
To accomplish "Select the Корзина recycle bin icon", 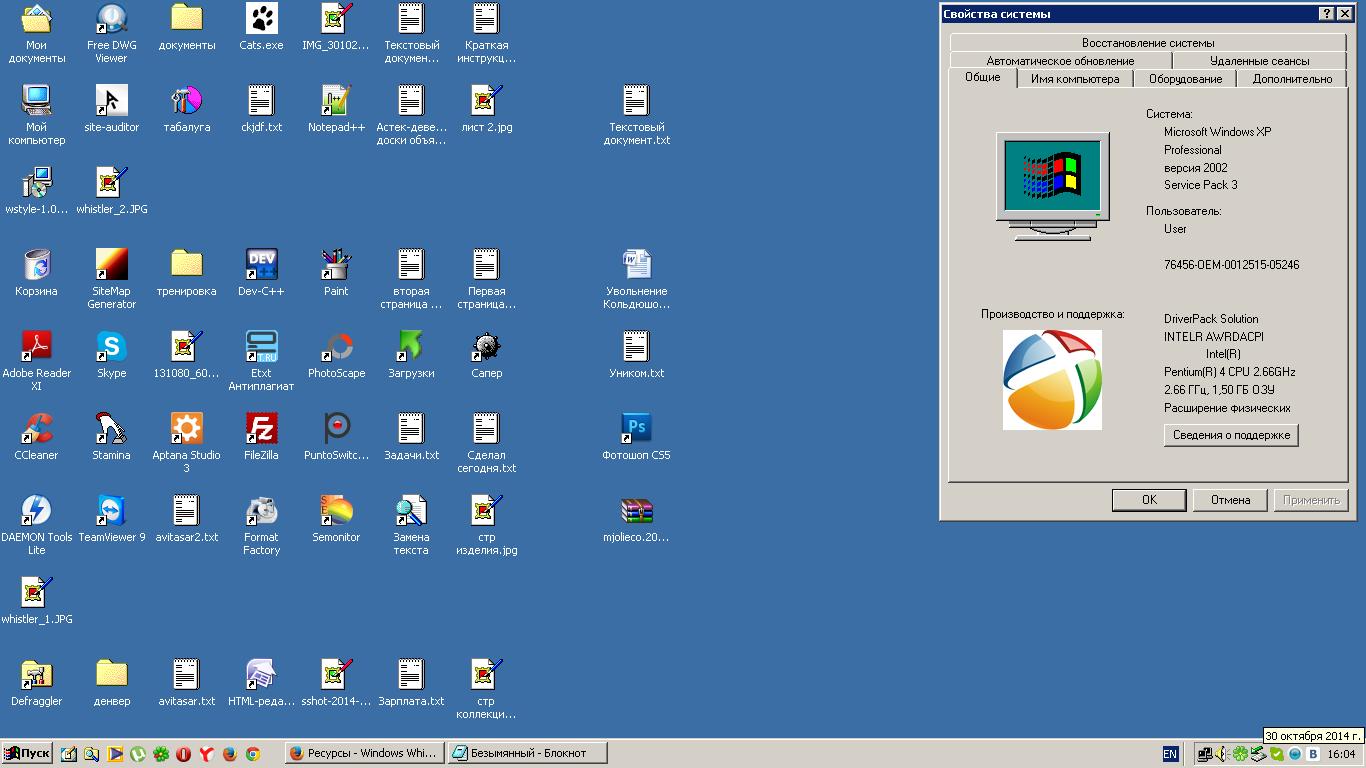I will (37, 273).
